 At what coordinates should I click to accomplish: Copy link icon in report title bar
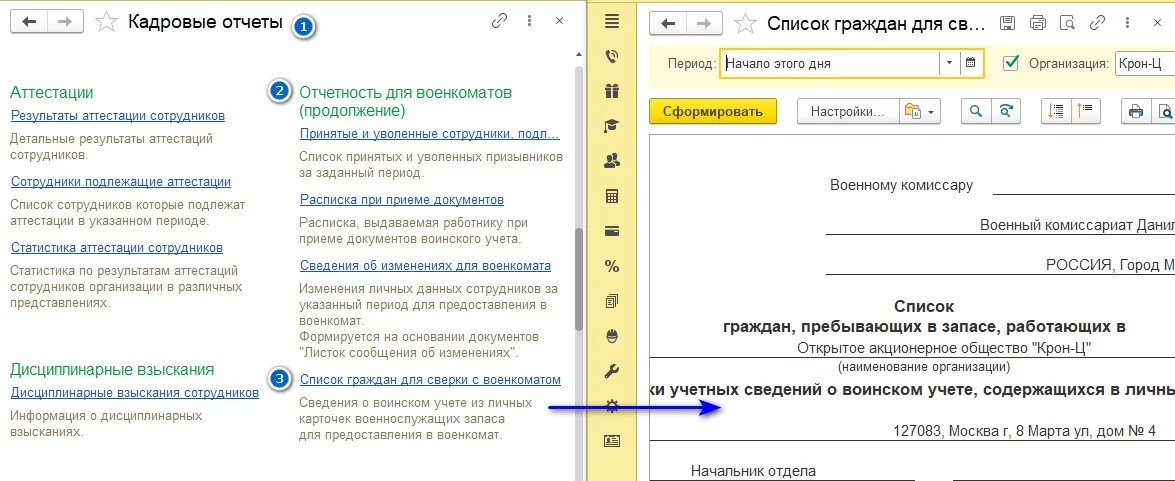(x=1096, y=22)
